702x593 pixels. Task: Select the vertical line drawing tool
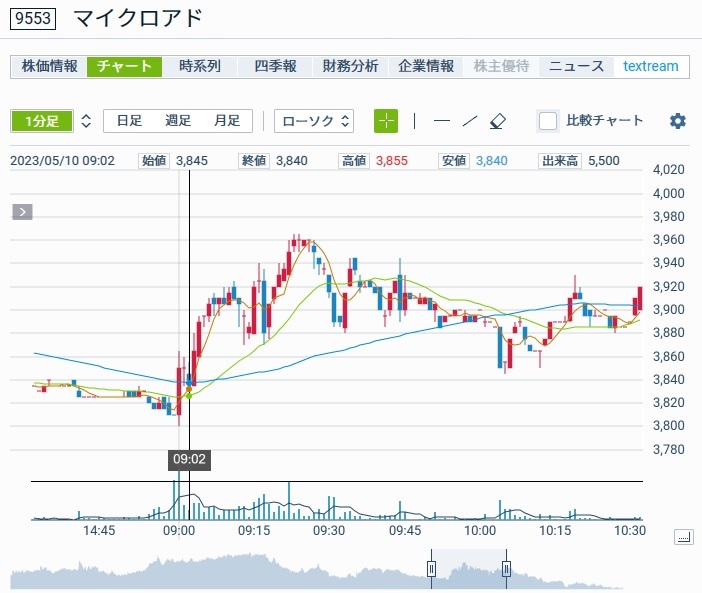click(414, 121)
